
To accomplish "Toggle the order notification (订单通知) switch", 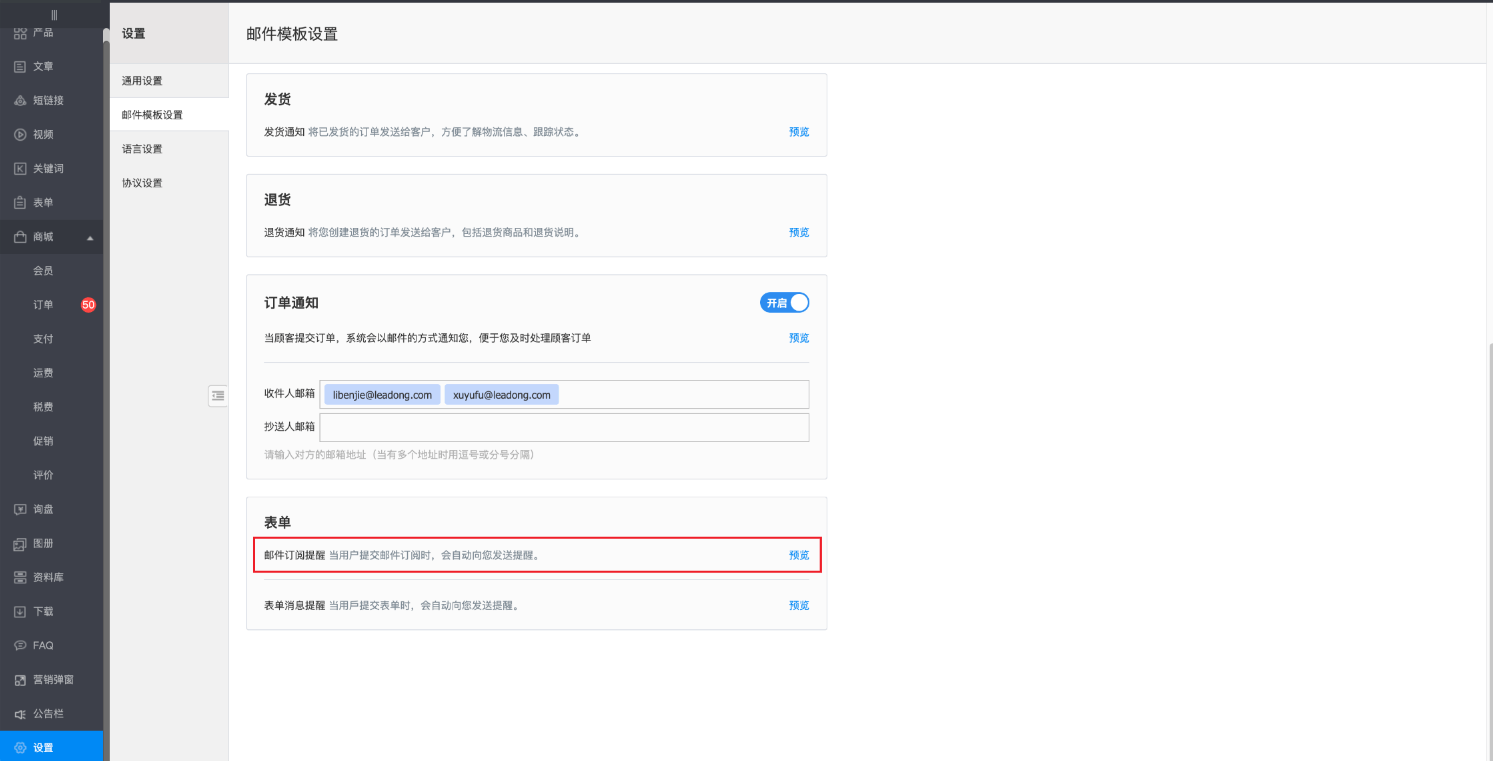I will point(784,303).
